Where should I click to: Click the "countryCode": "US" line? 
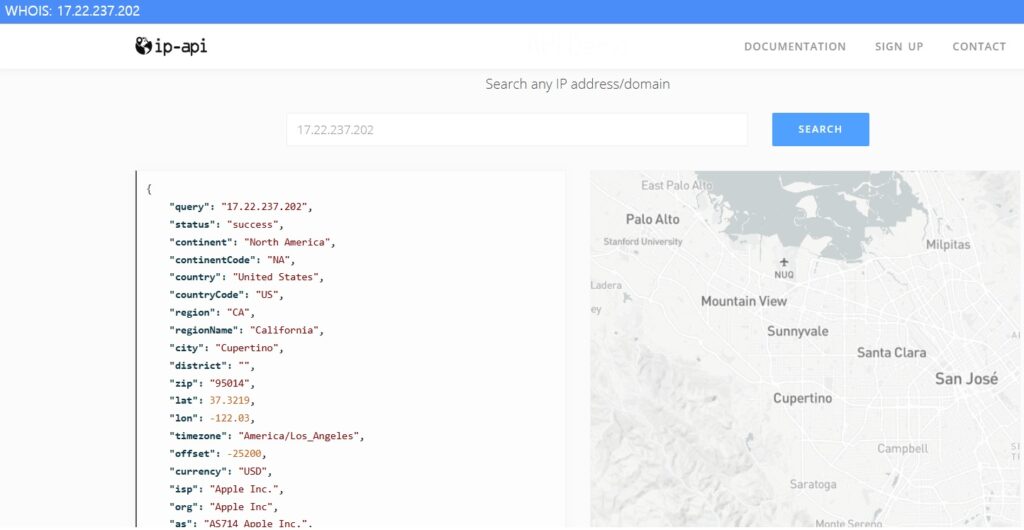227,295
